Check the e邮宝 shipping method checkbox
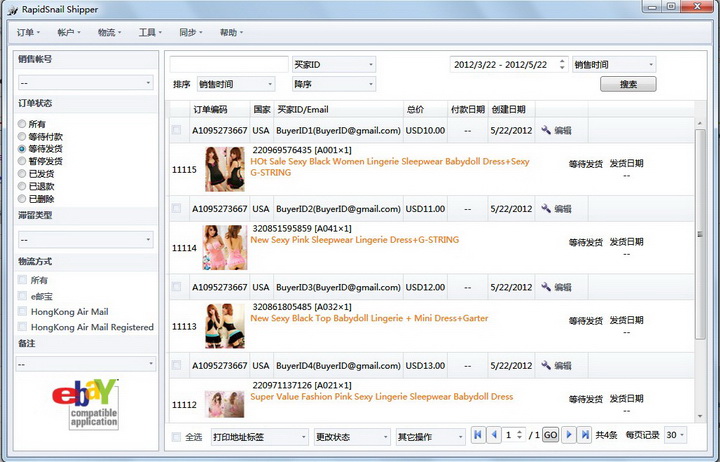Image resolution: width=720 pixels, height=462 pixels. click(x=22, y=295)
